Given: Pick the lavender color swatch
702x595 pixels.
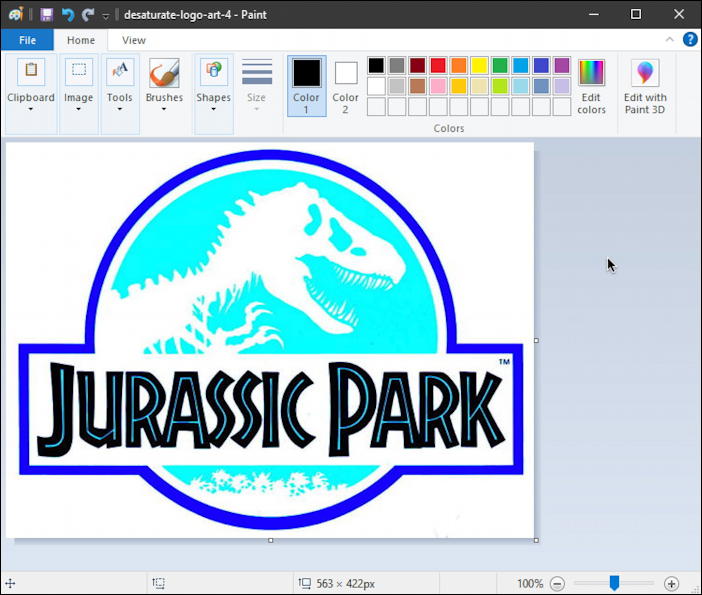Looking at the screenshot, I should [x=561, y=86].
